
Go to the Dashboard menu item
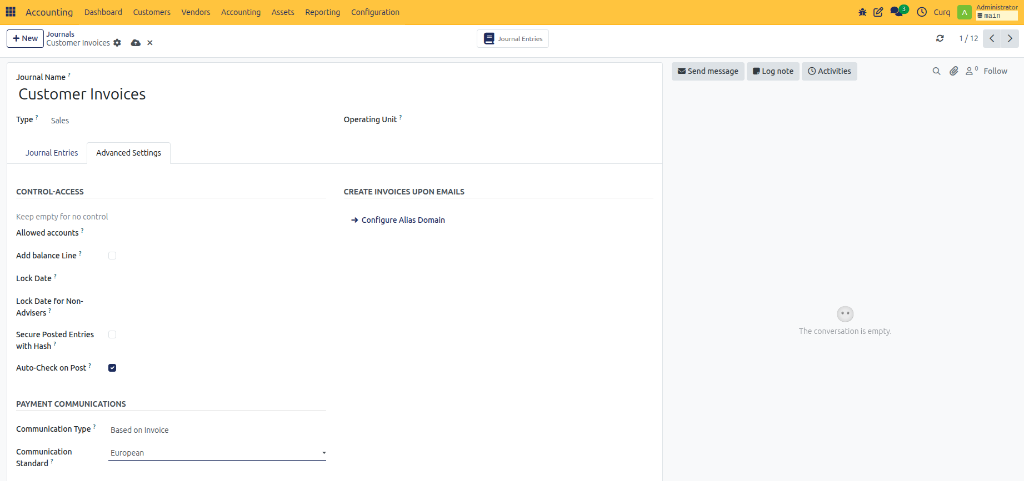103,12
